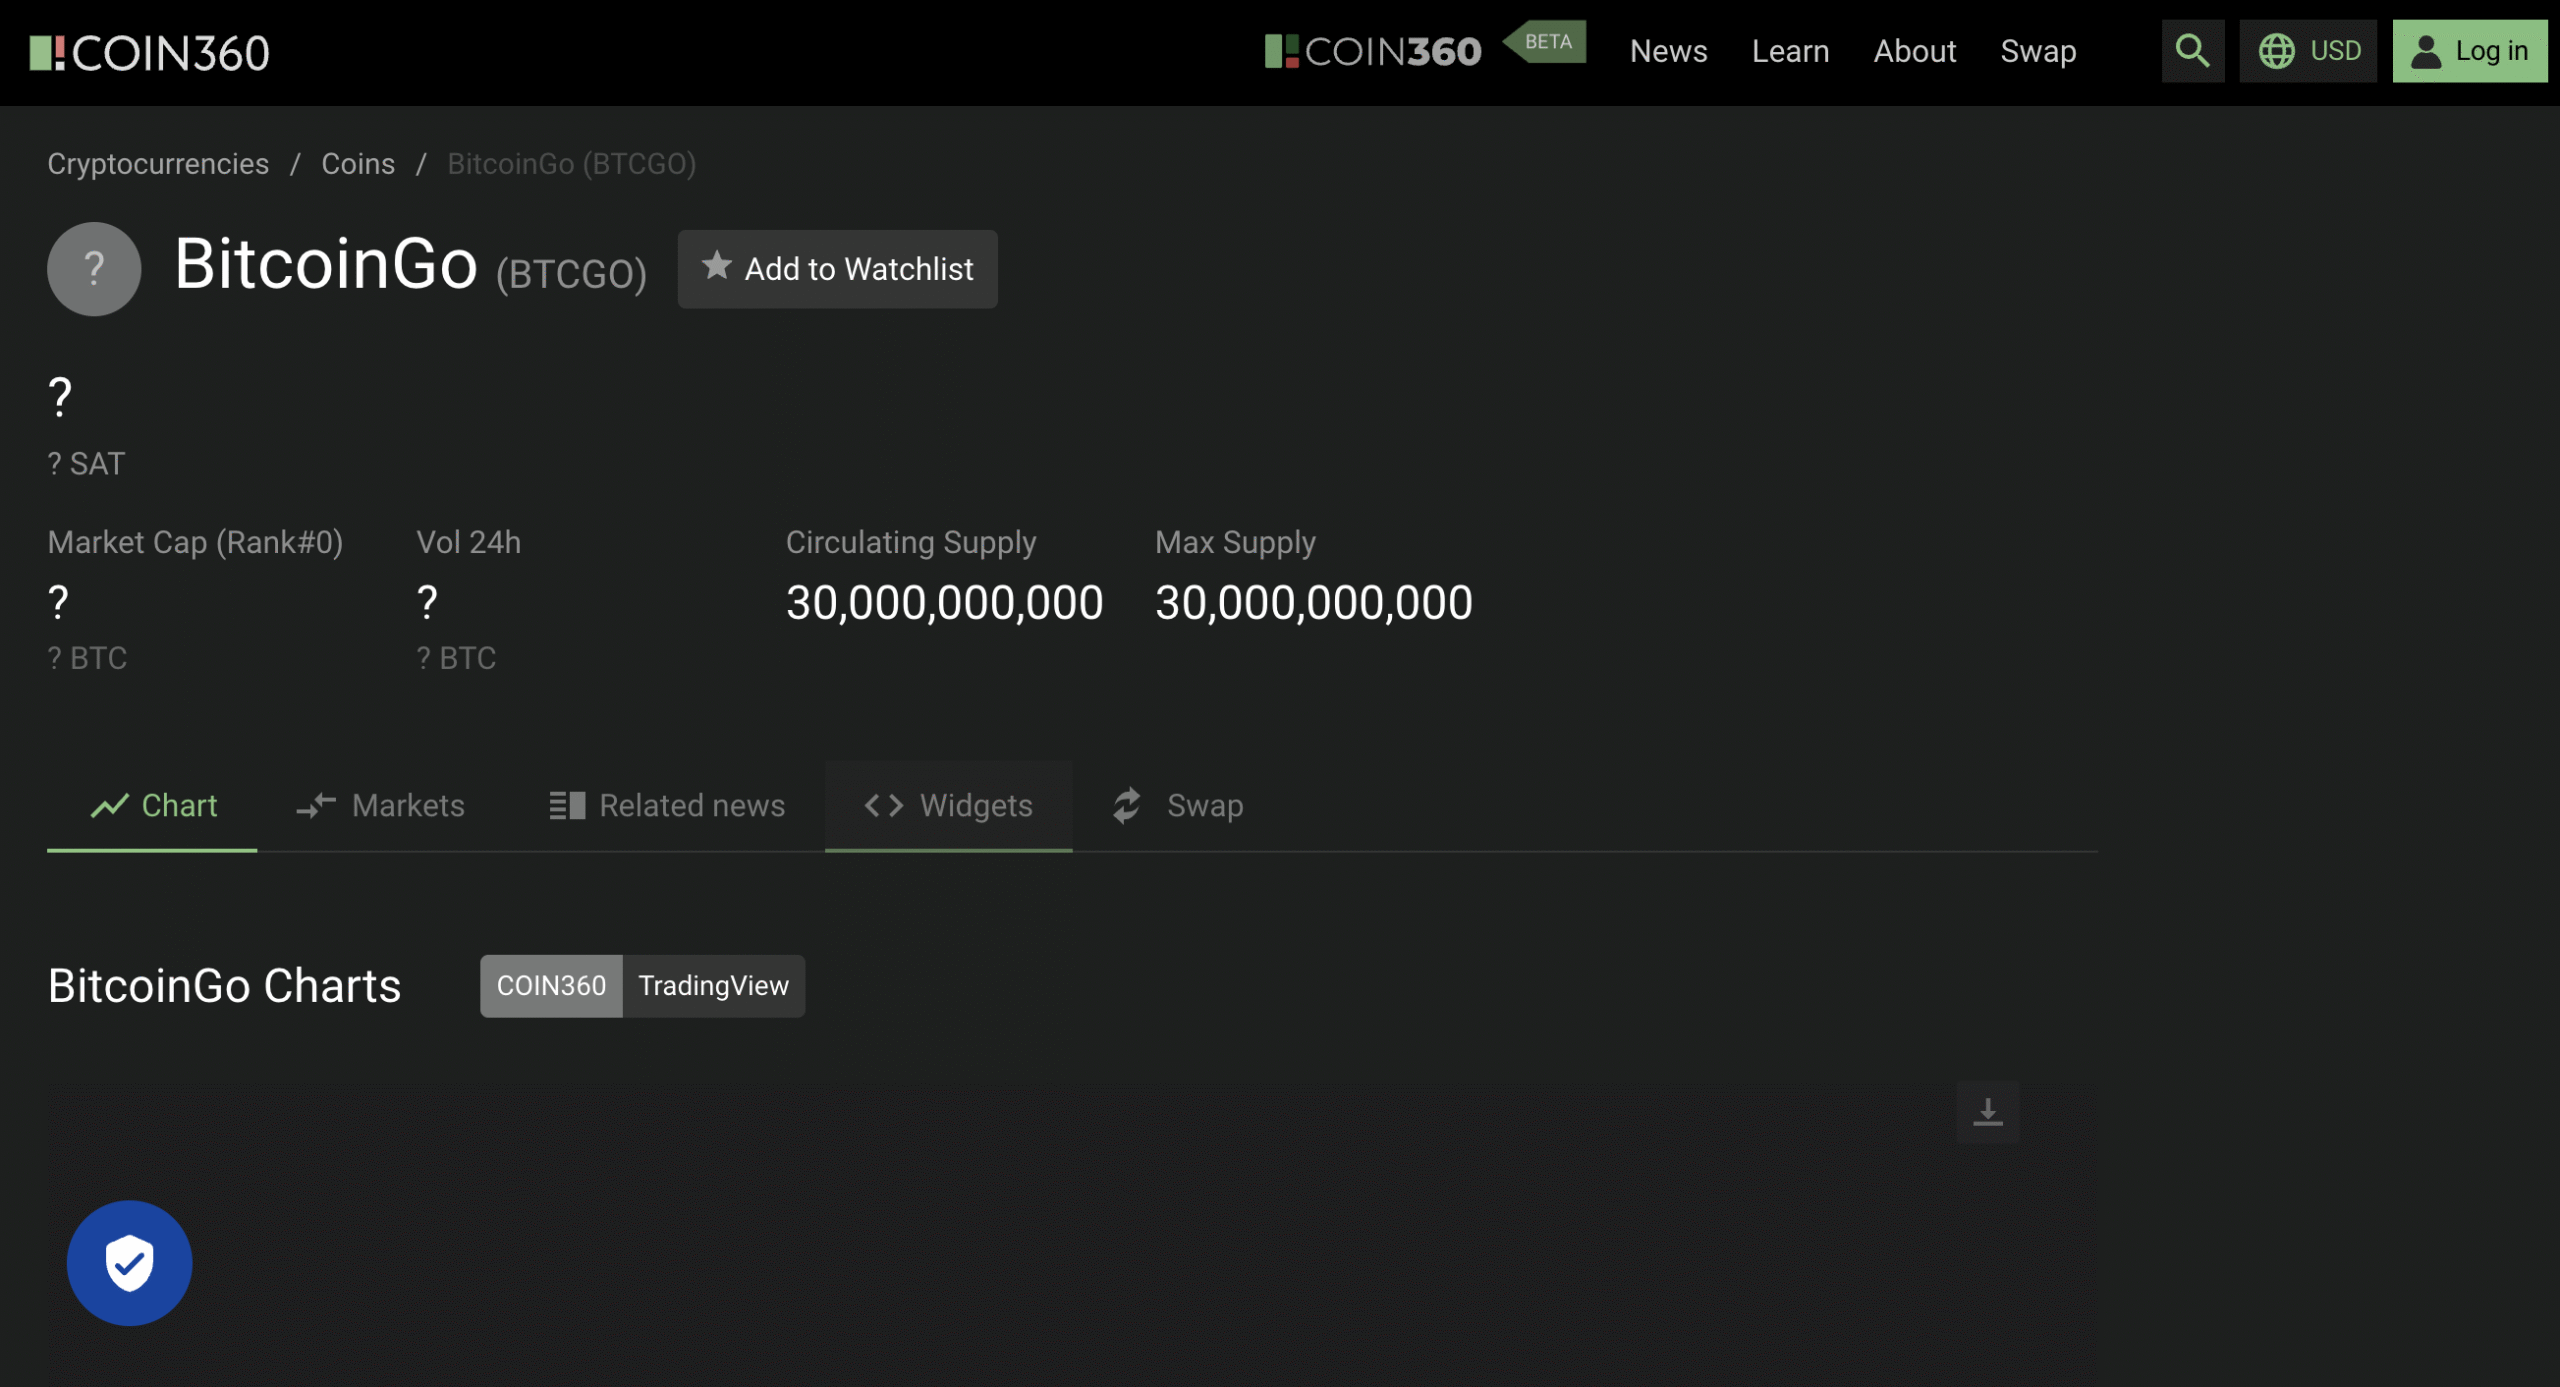Open Swap in the top navigation
Screen dimensions: 2560x1387
[2038, 51]
